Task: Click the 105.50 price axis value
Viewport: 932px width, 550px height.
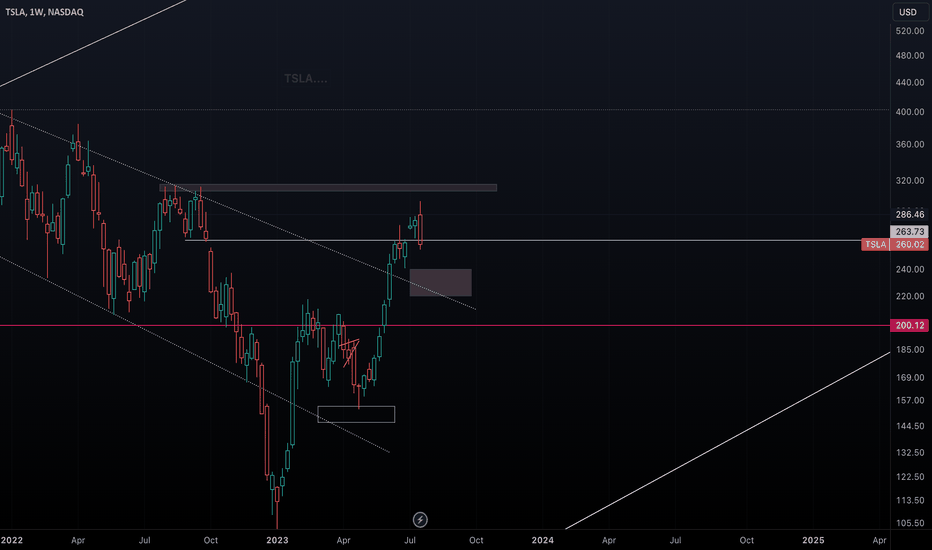Action: tap(909, 523)
